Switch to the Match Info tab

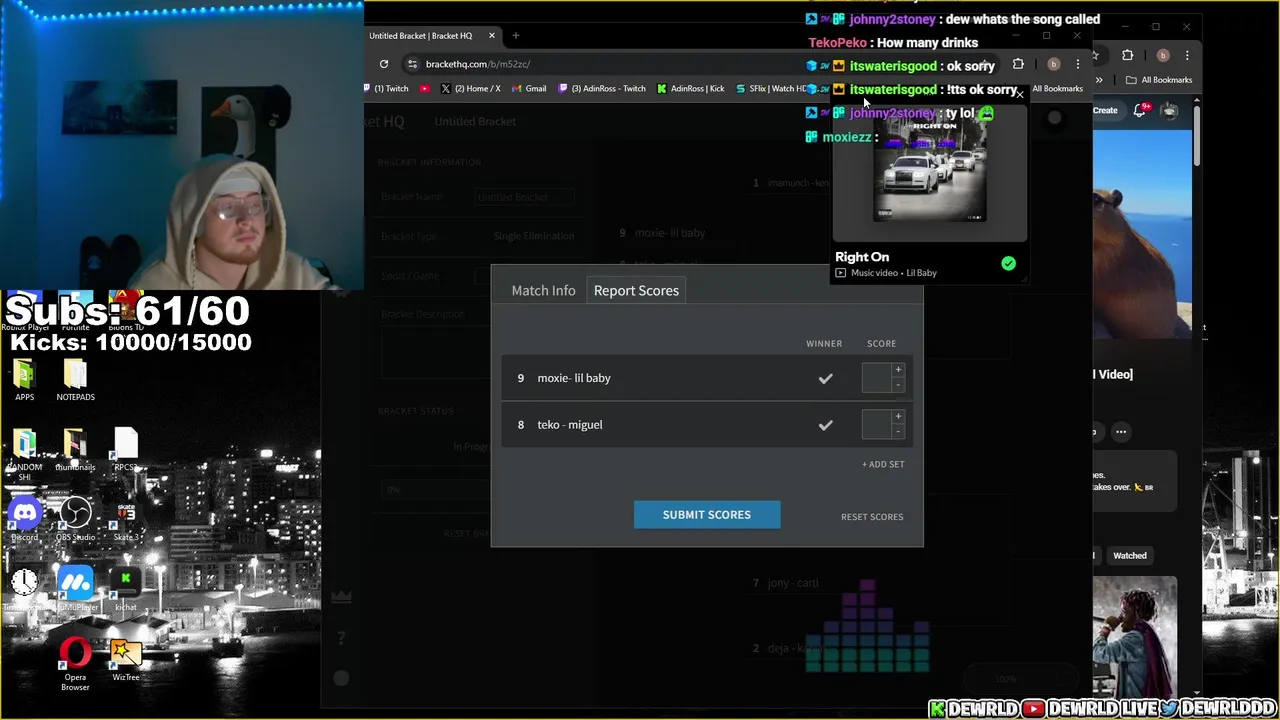543,290
